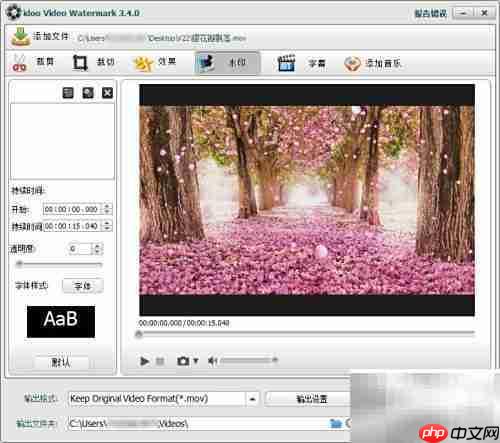
Task: Open the star Effects tool
Action: pyautogui.click(x=143, y=63)
